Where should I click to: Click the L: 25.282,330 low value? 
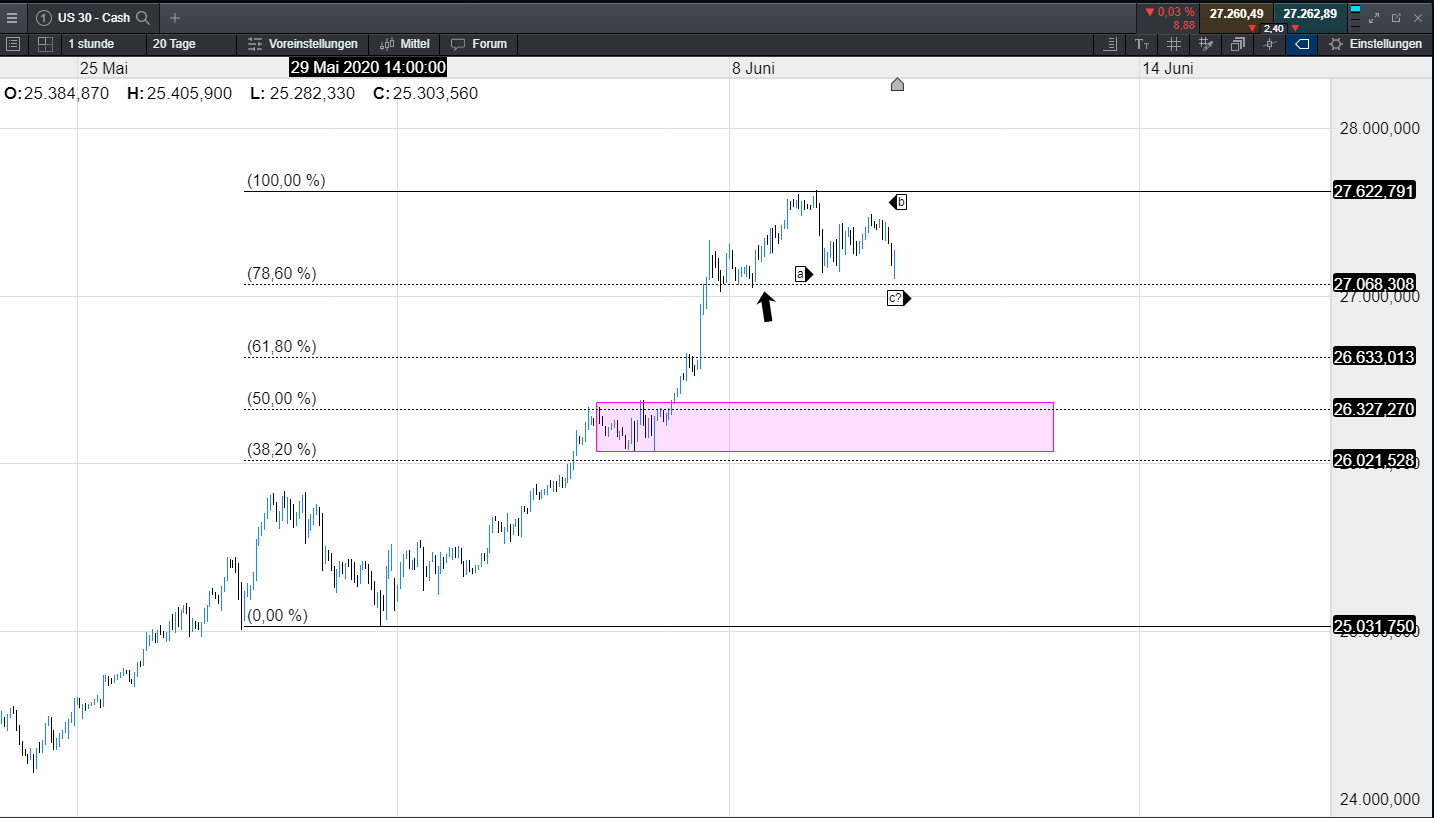[302, 93]
